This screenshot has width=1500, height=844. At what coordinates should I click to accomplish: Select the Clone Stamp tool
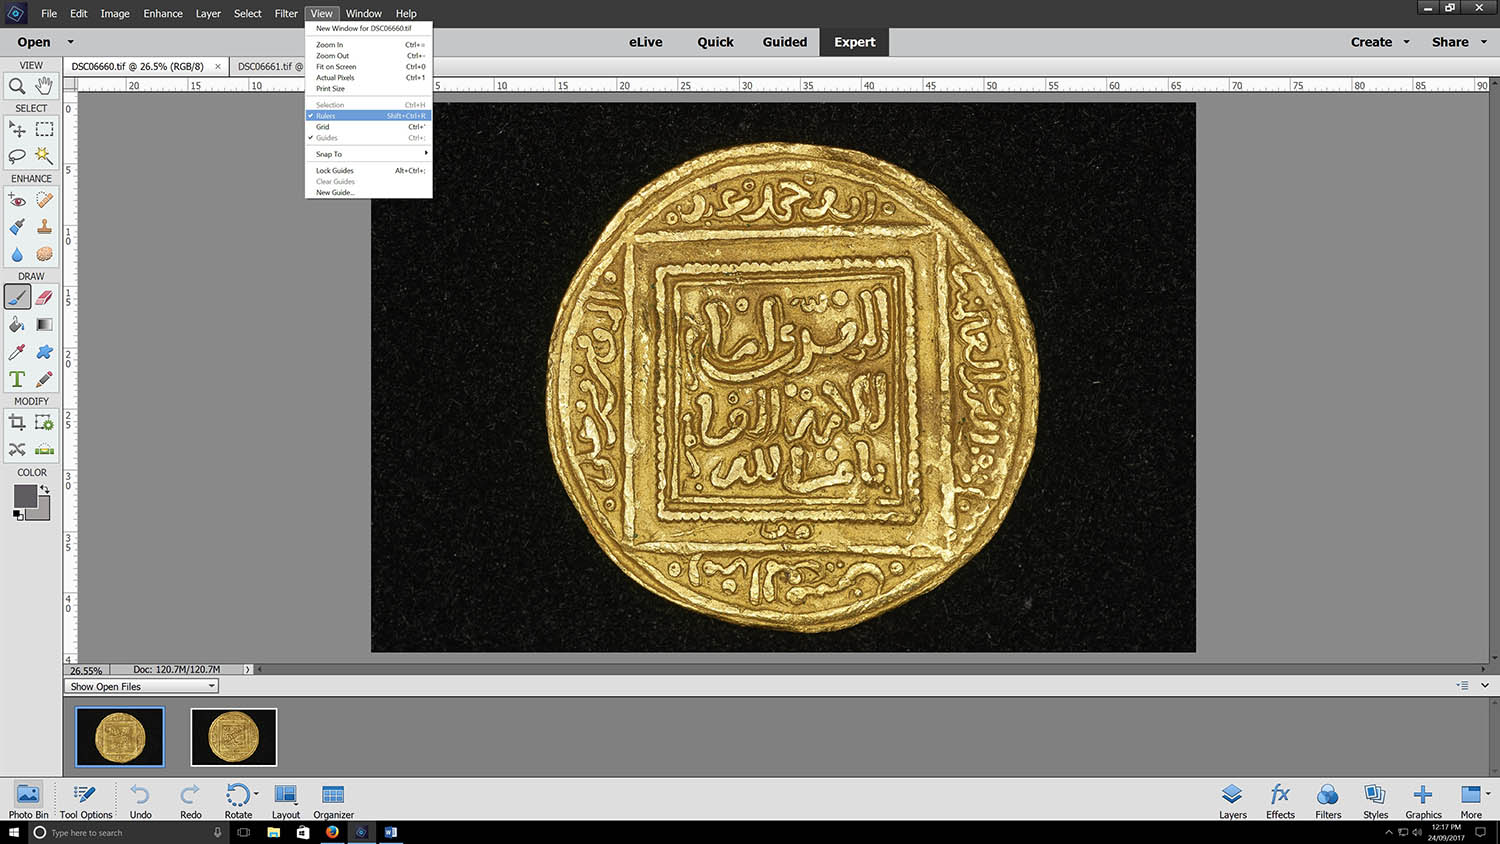44,227
